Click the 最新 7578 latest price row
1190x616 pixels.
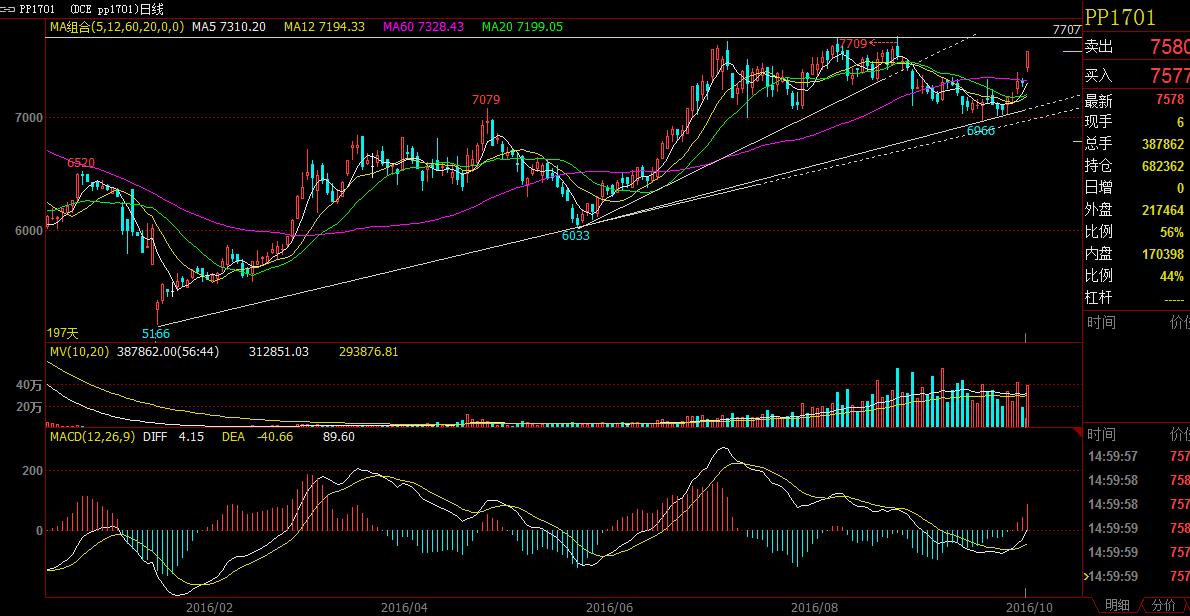click(1136, 100)
